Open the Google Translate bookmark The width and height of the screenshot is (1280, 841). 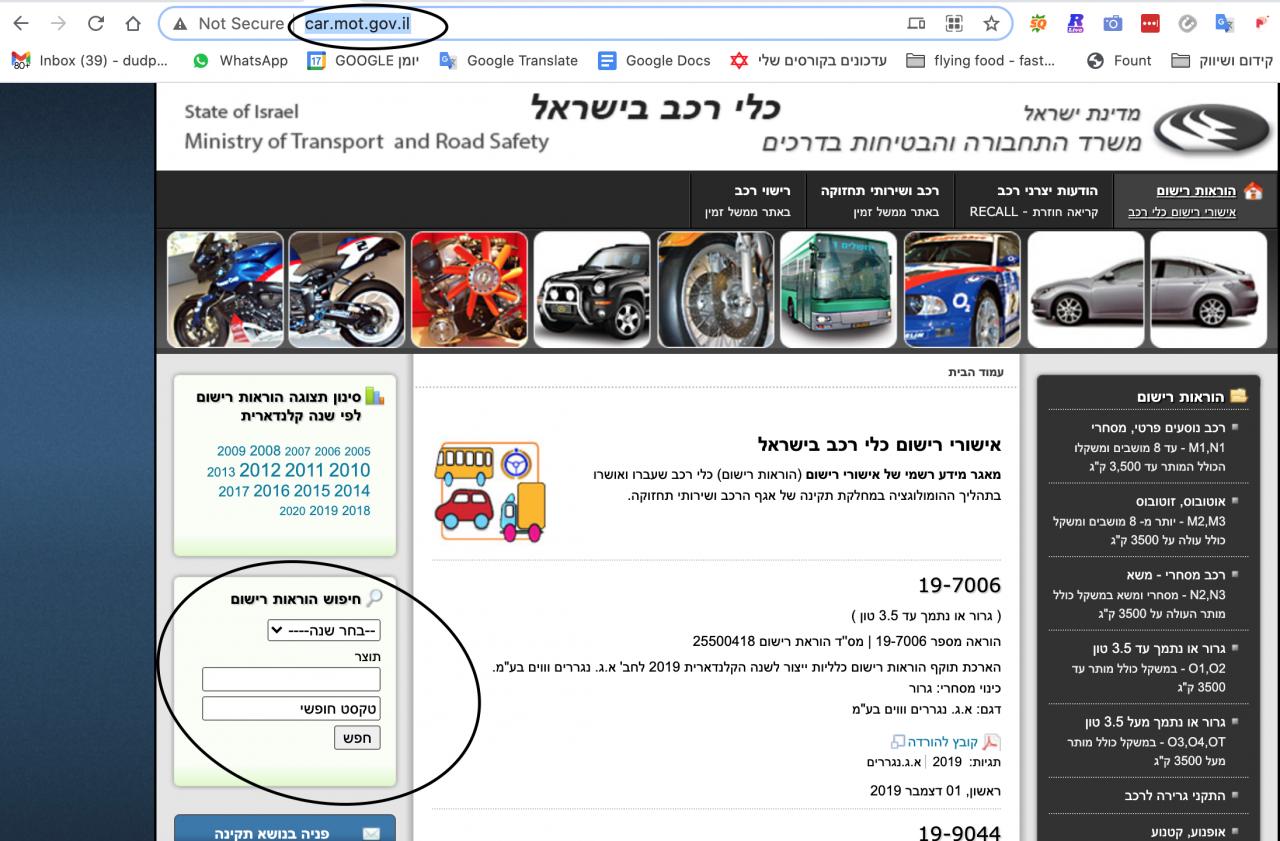(508, 60)
